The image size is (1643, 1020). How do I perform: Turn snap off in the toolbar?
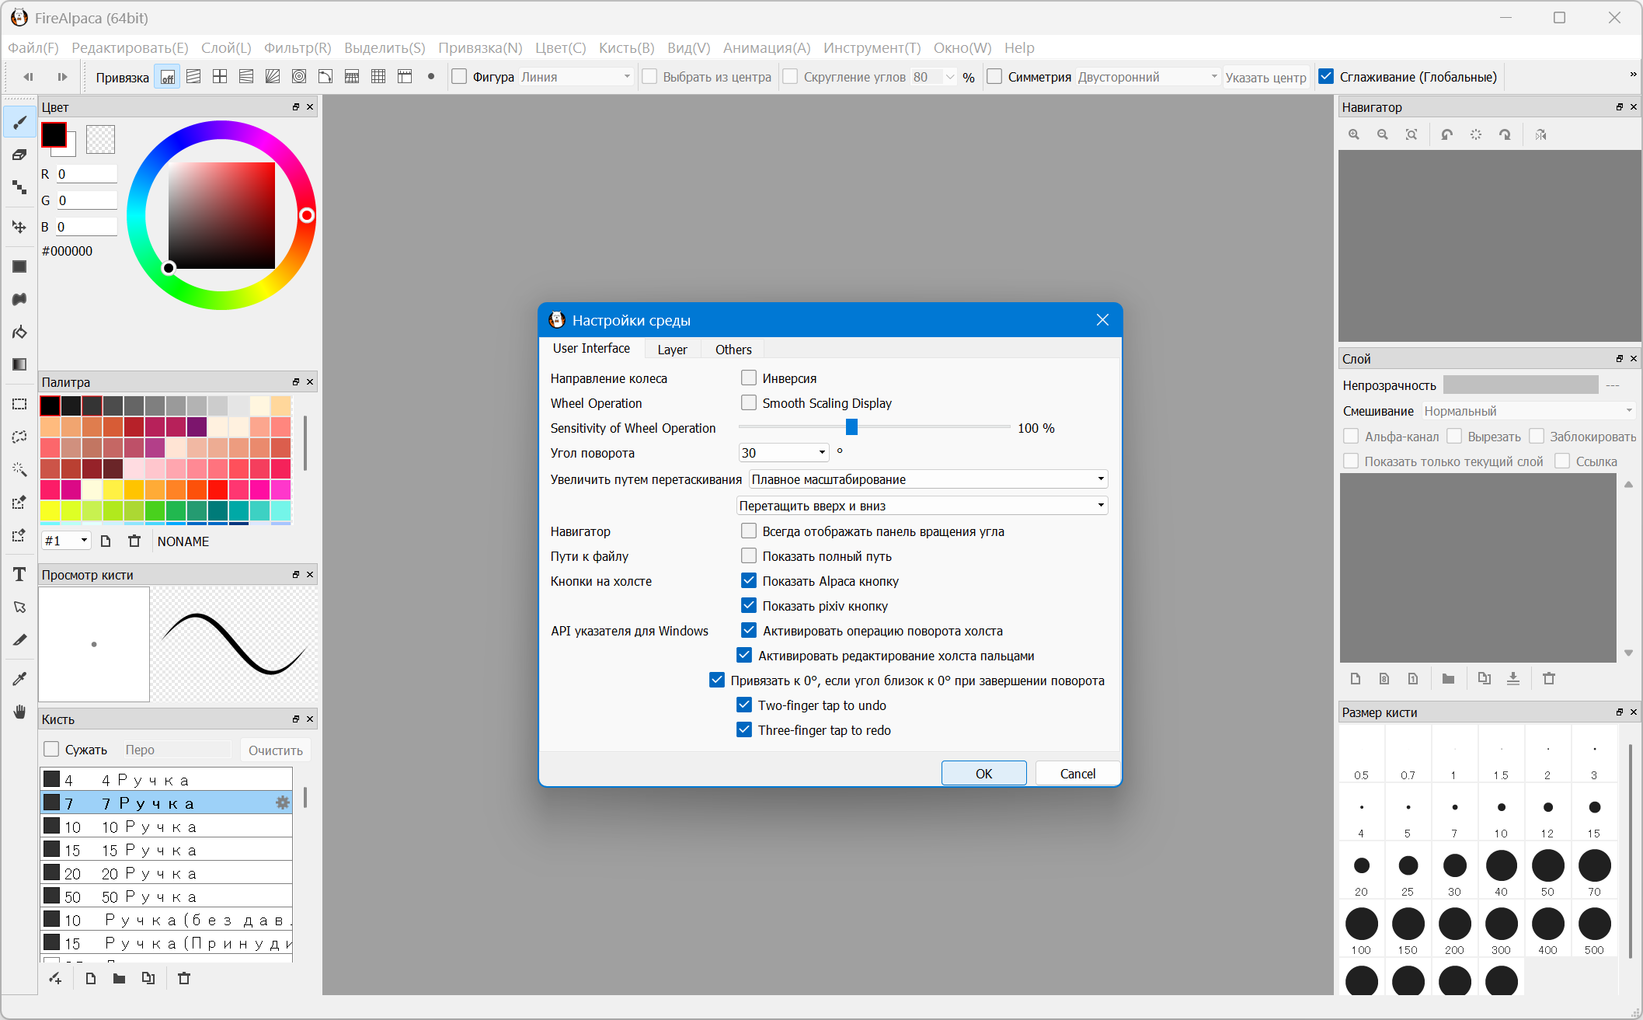tap(167, 77)
